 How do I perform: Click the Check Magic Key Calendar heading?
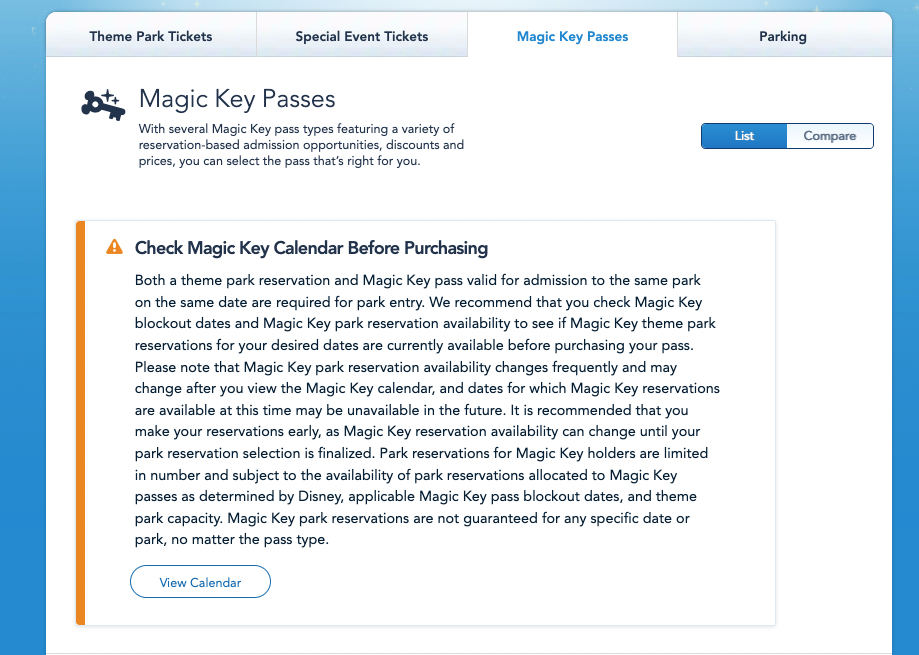click(311, 248)
